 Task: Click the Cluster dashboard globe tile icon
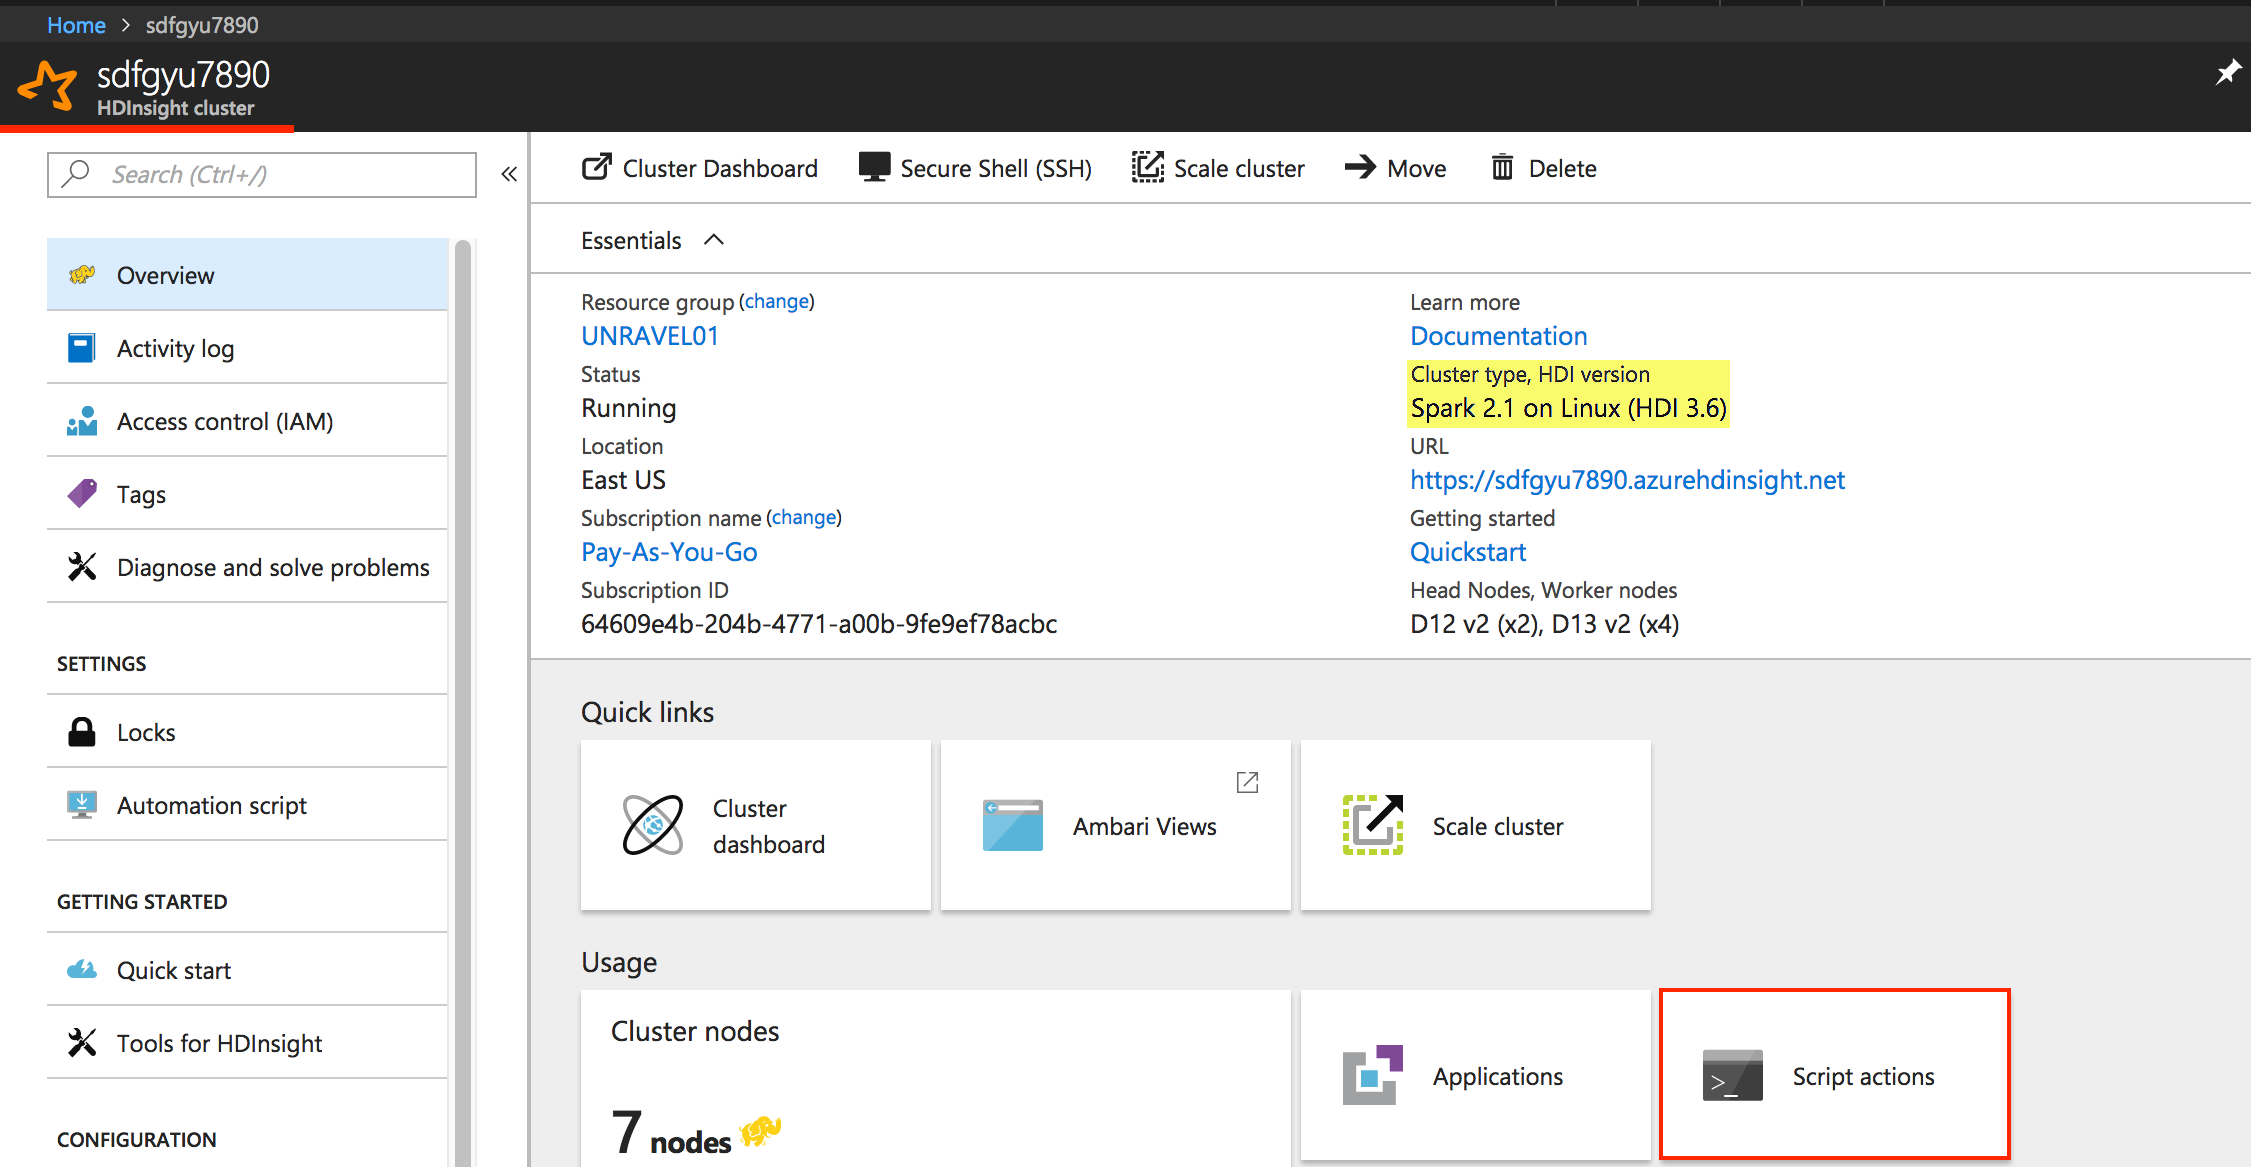click(x=653, y=825)
